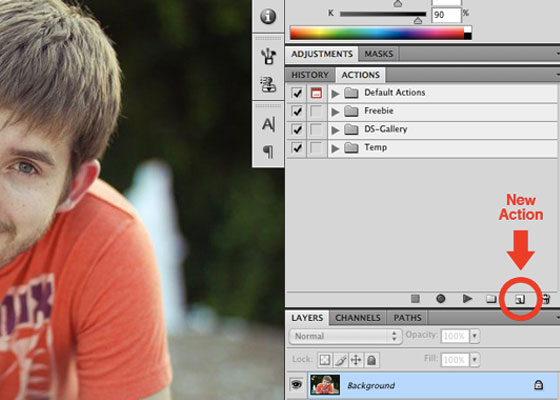Hide the Background layer with eye icon
This screenshot has width=560, height=400.
pos(296,385)
